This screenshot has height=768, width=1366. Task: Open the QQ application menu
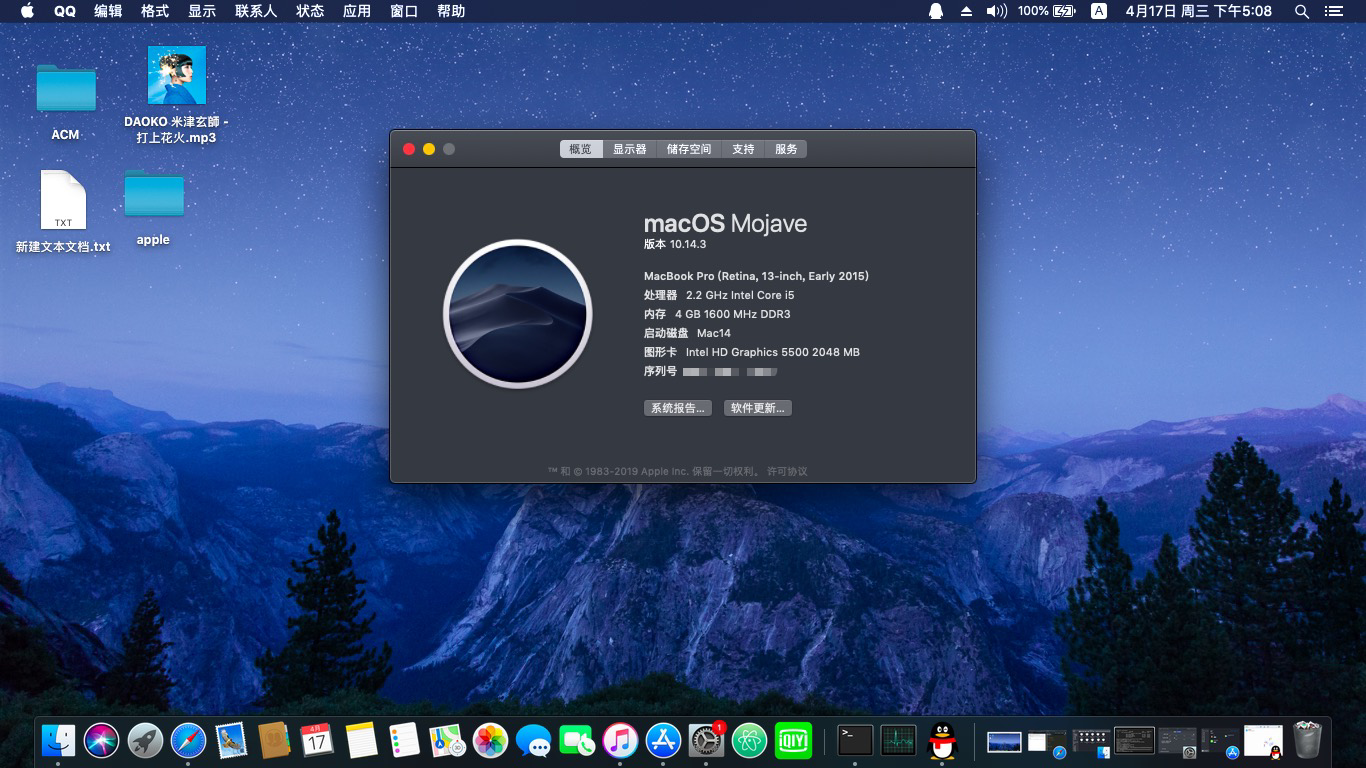65,11
